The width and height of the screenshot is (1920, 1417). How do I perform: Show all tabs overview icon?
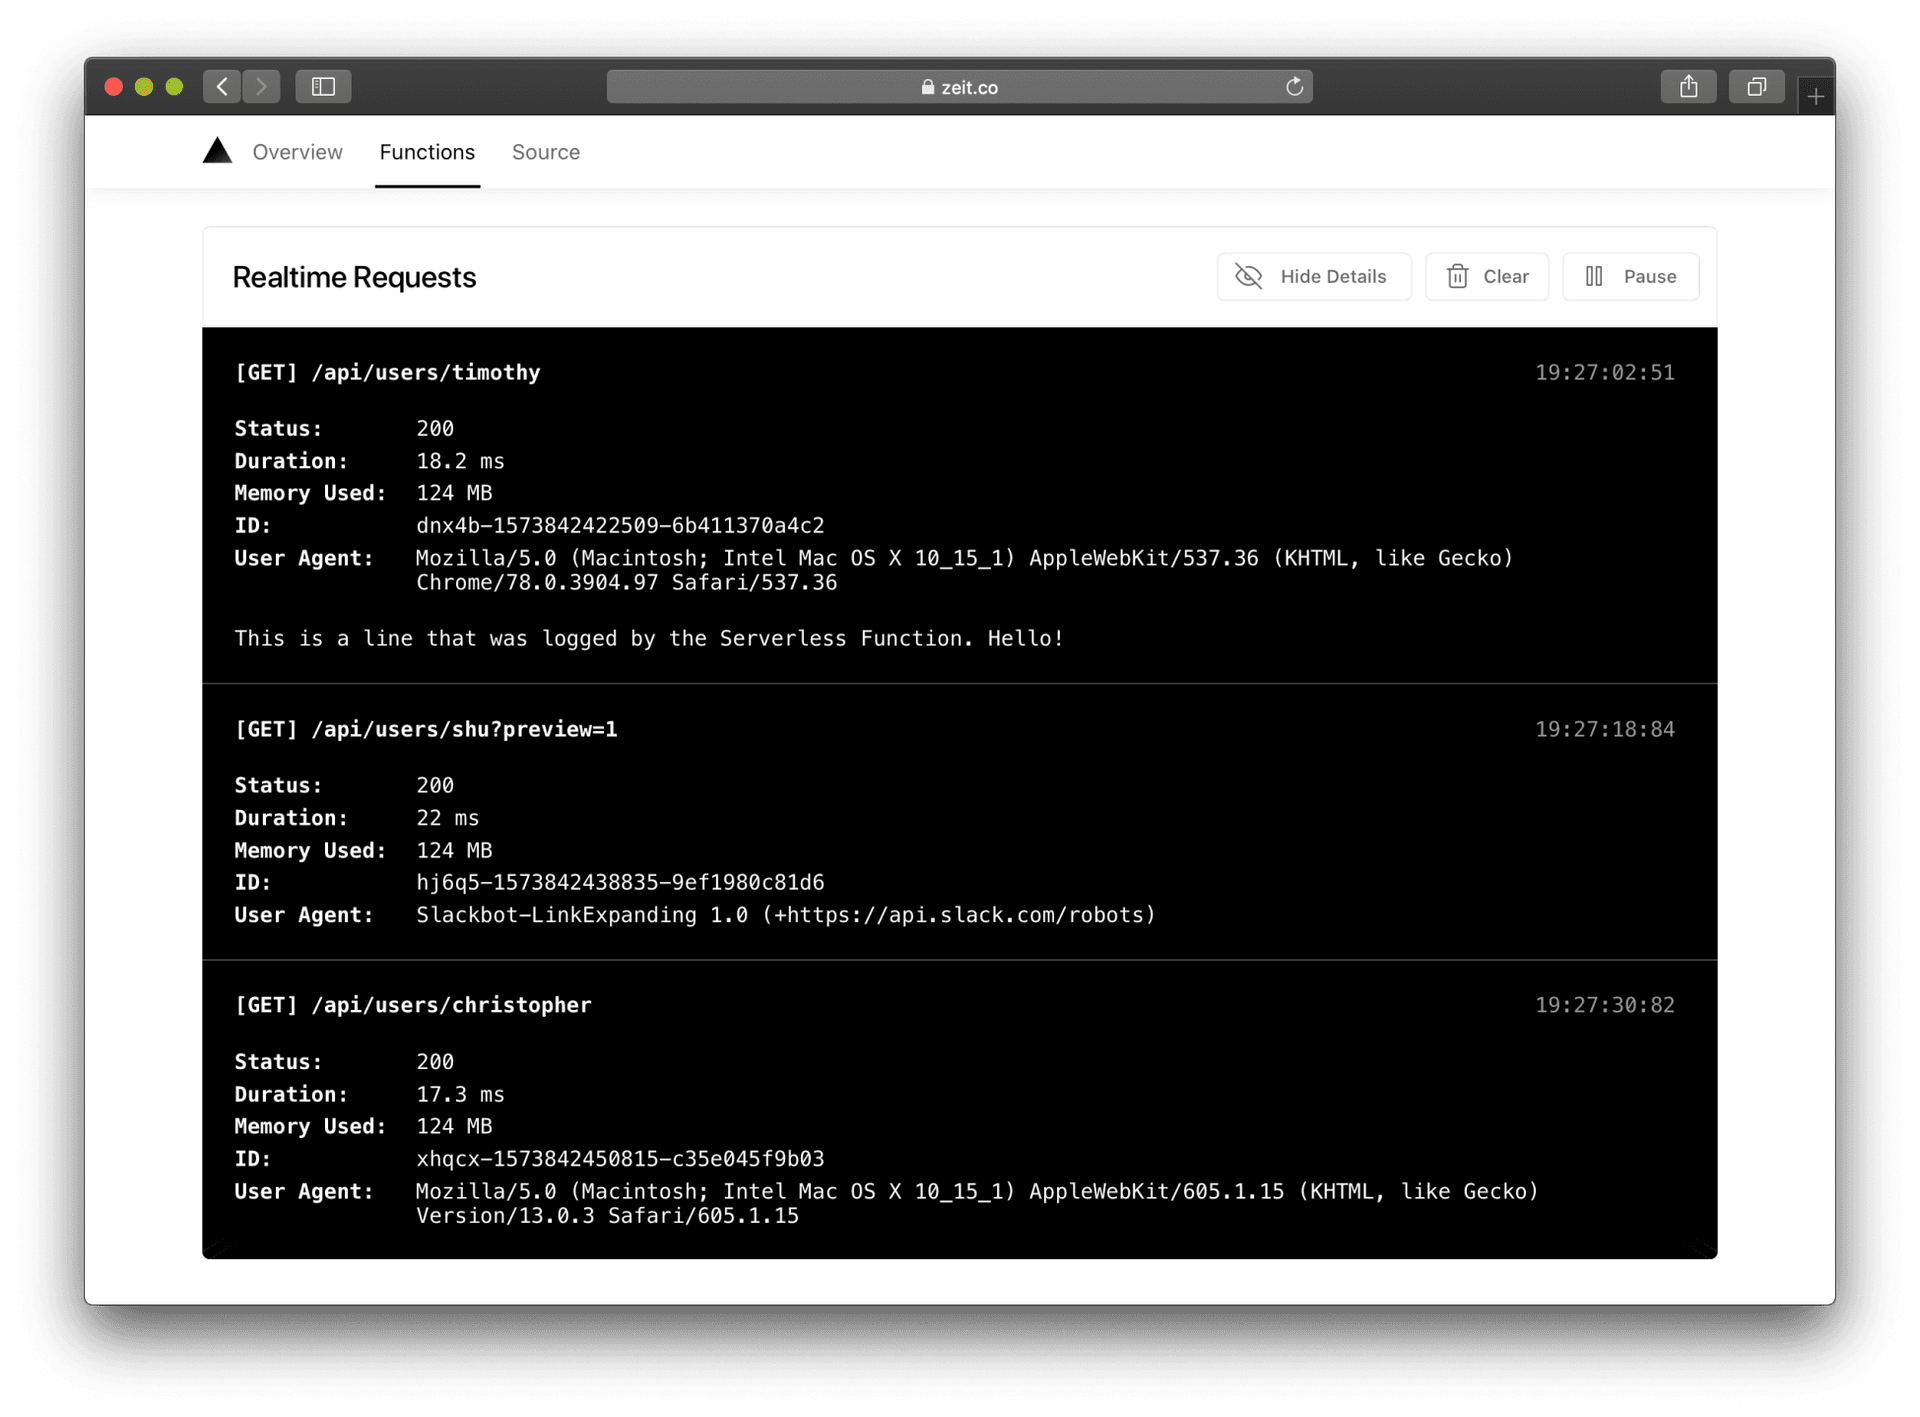pos(1756,87)
